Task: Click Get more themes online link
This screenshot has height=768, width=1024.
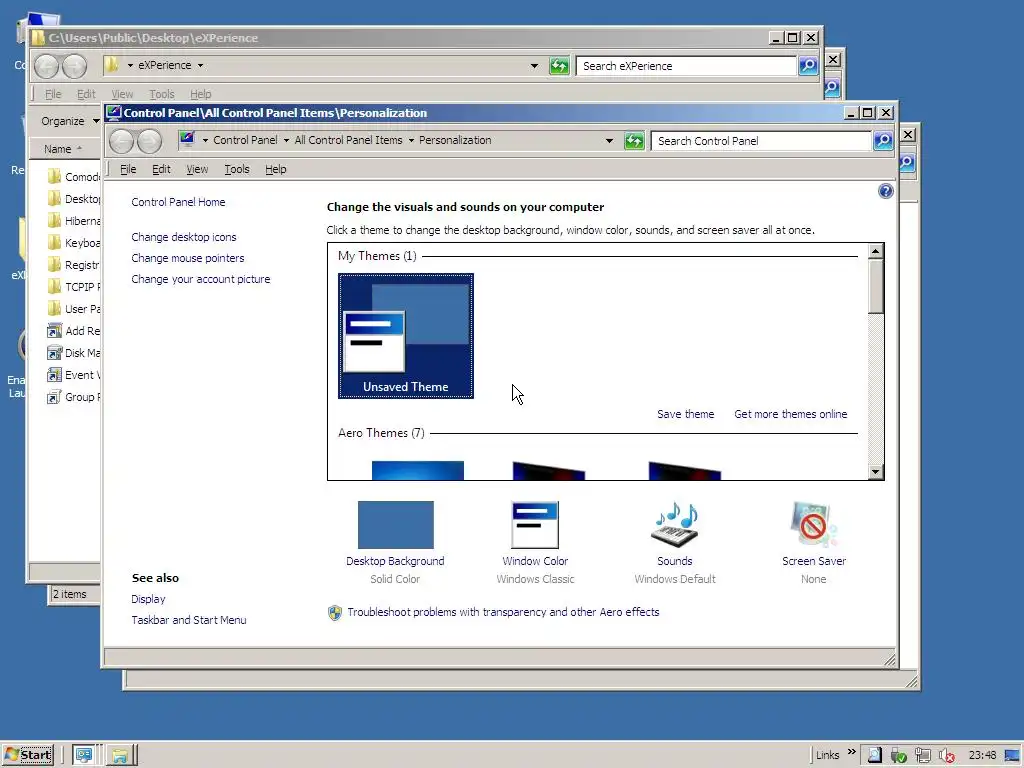Action: (790, 414)
